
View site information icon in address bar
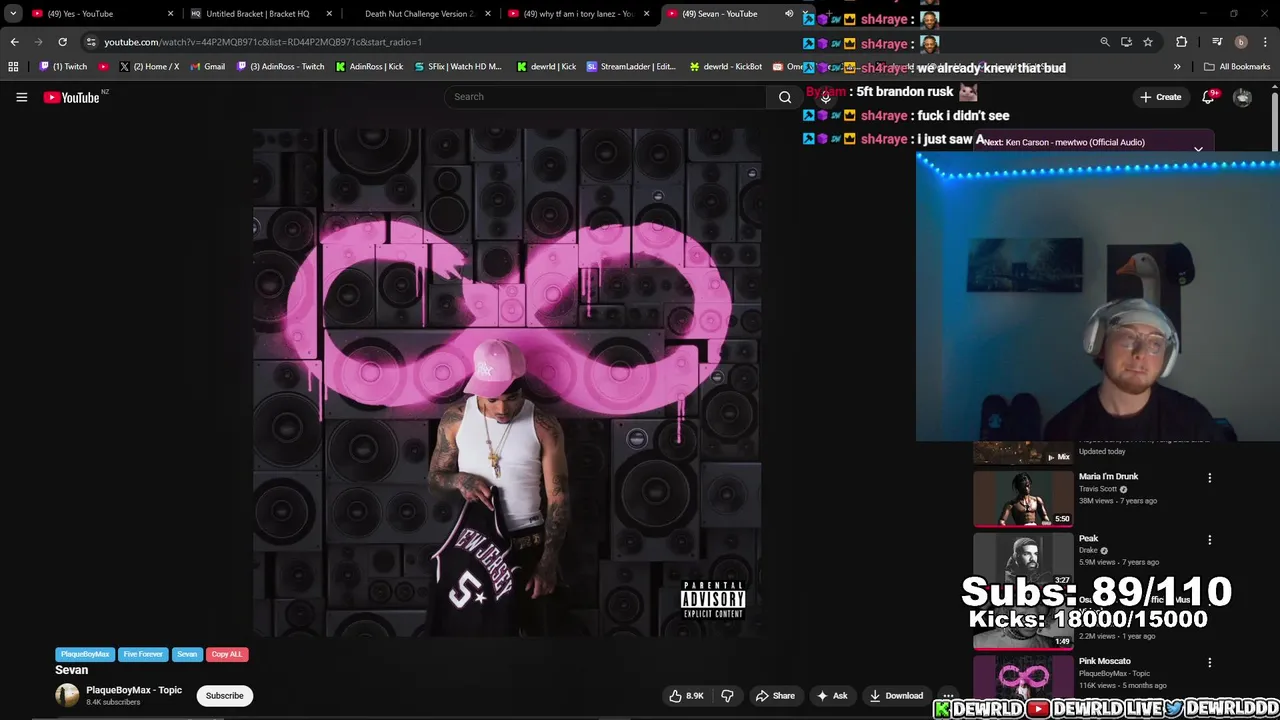tap(91, 42)
